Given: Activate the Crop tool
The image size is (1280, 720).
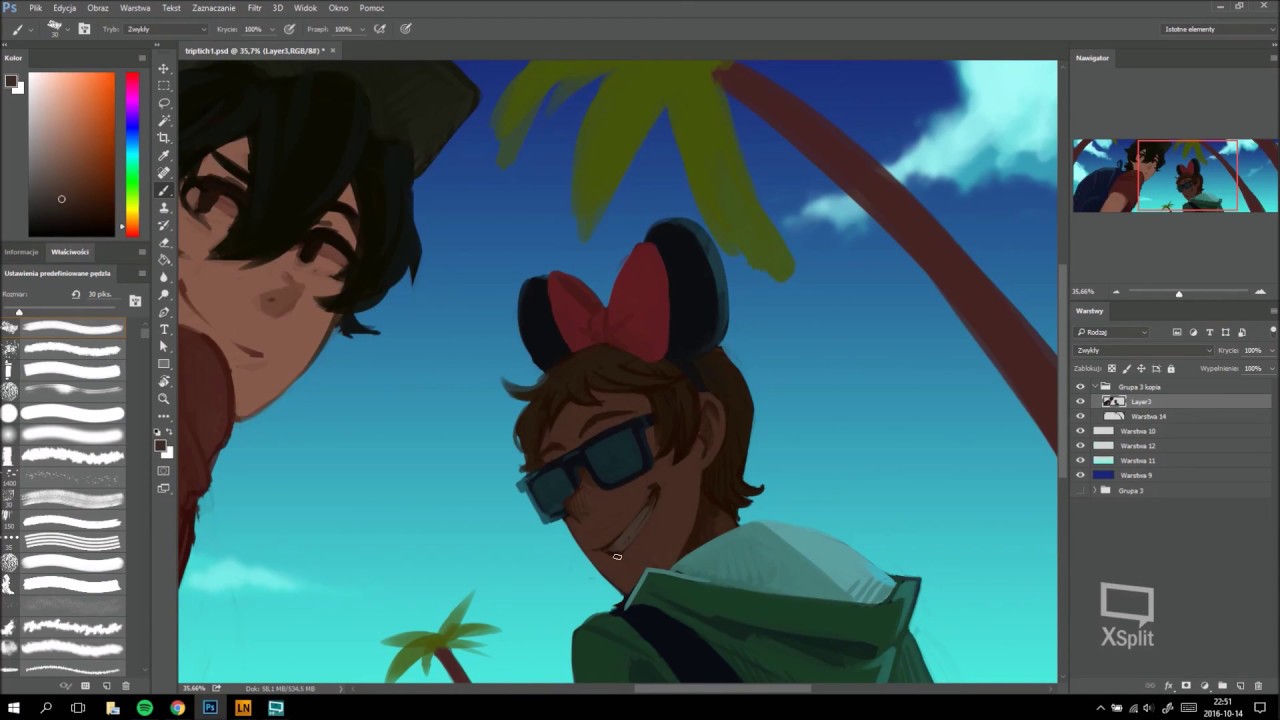Looking at the screenshot, I should click(164, 138).
